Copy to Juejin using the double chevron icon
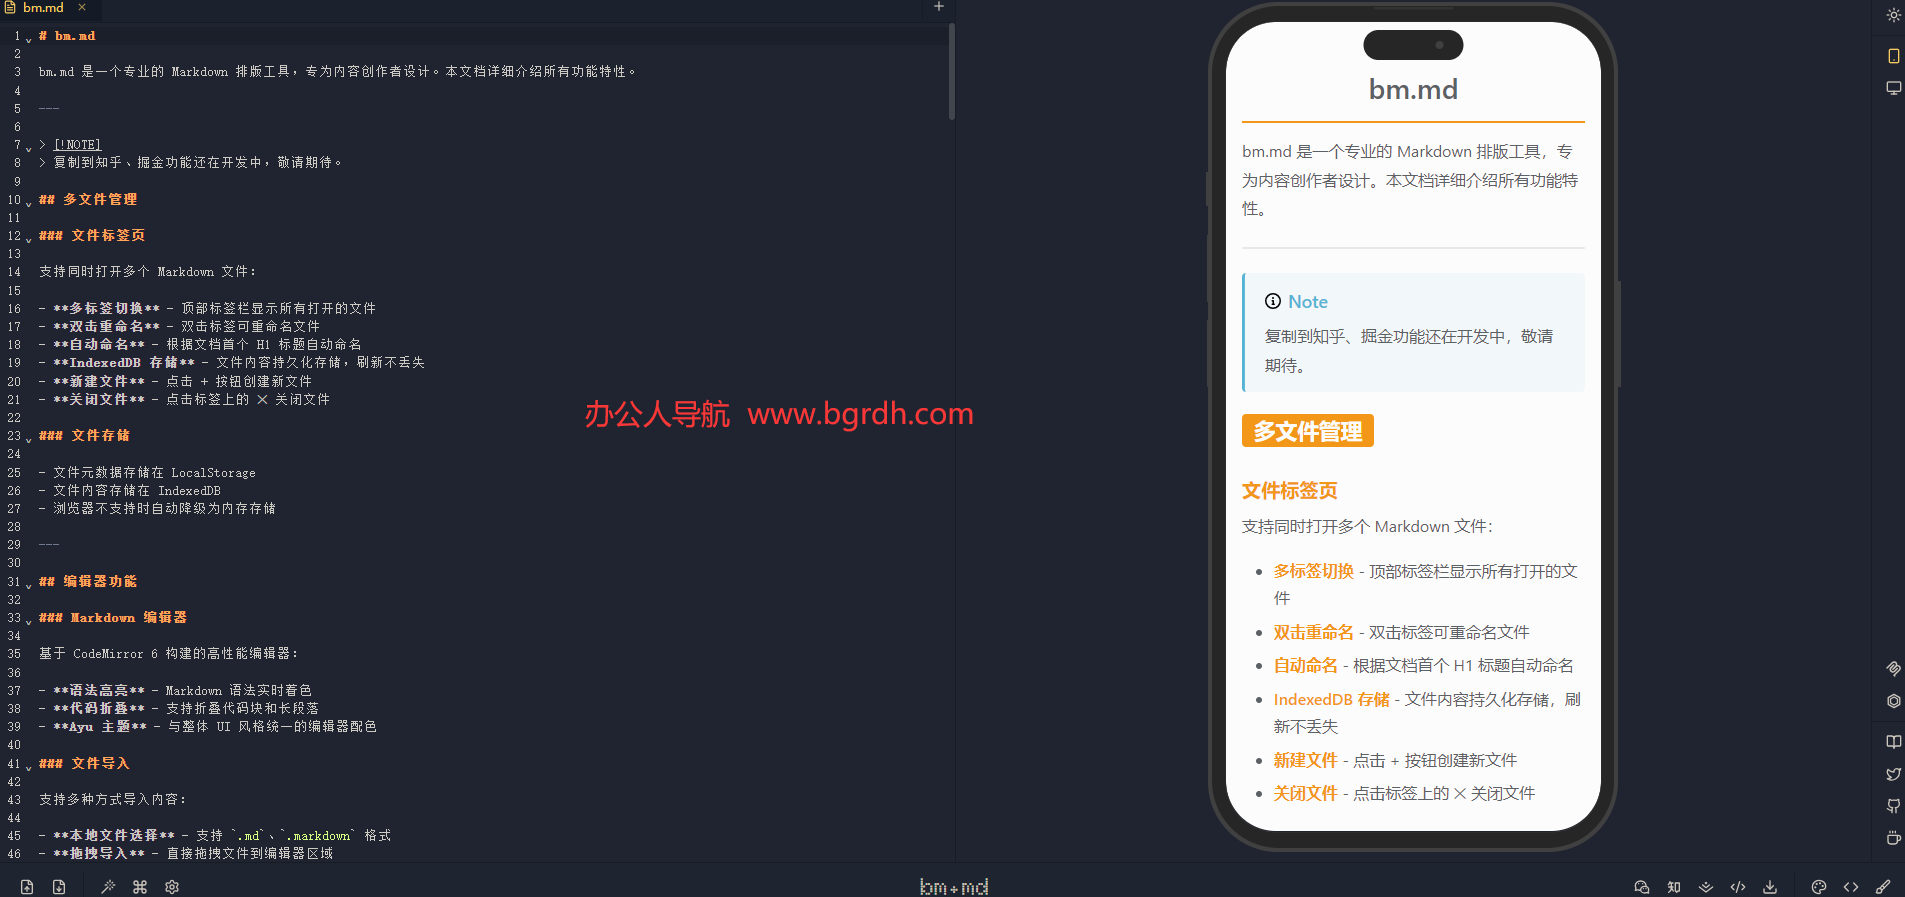The image size is (1905, 897). tap(1706, 887)
